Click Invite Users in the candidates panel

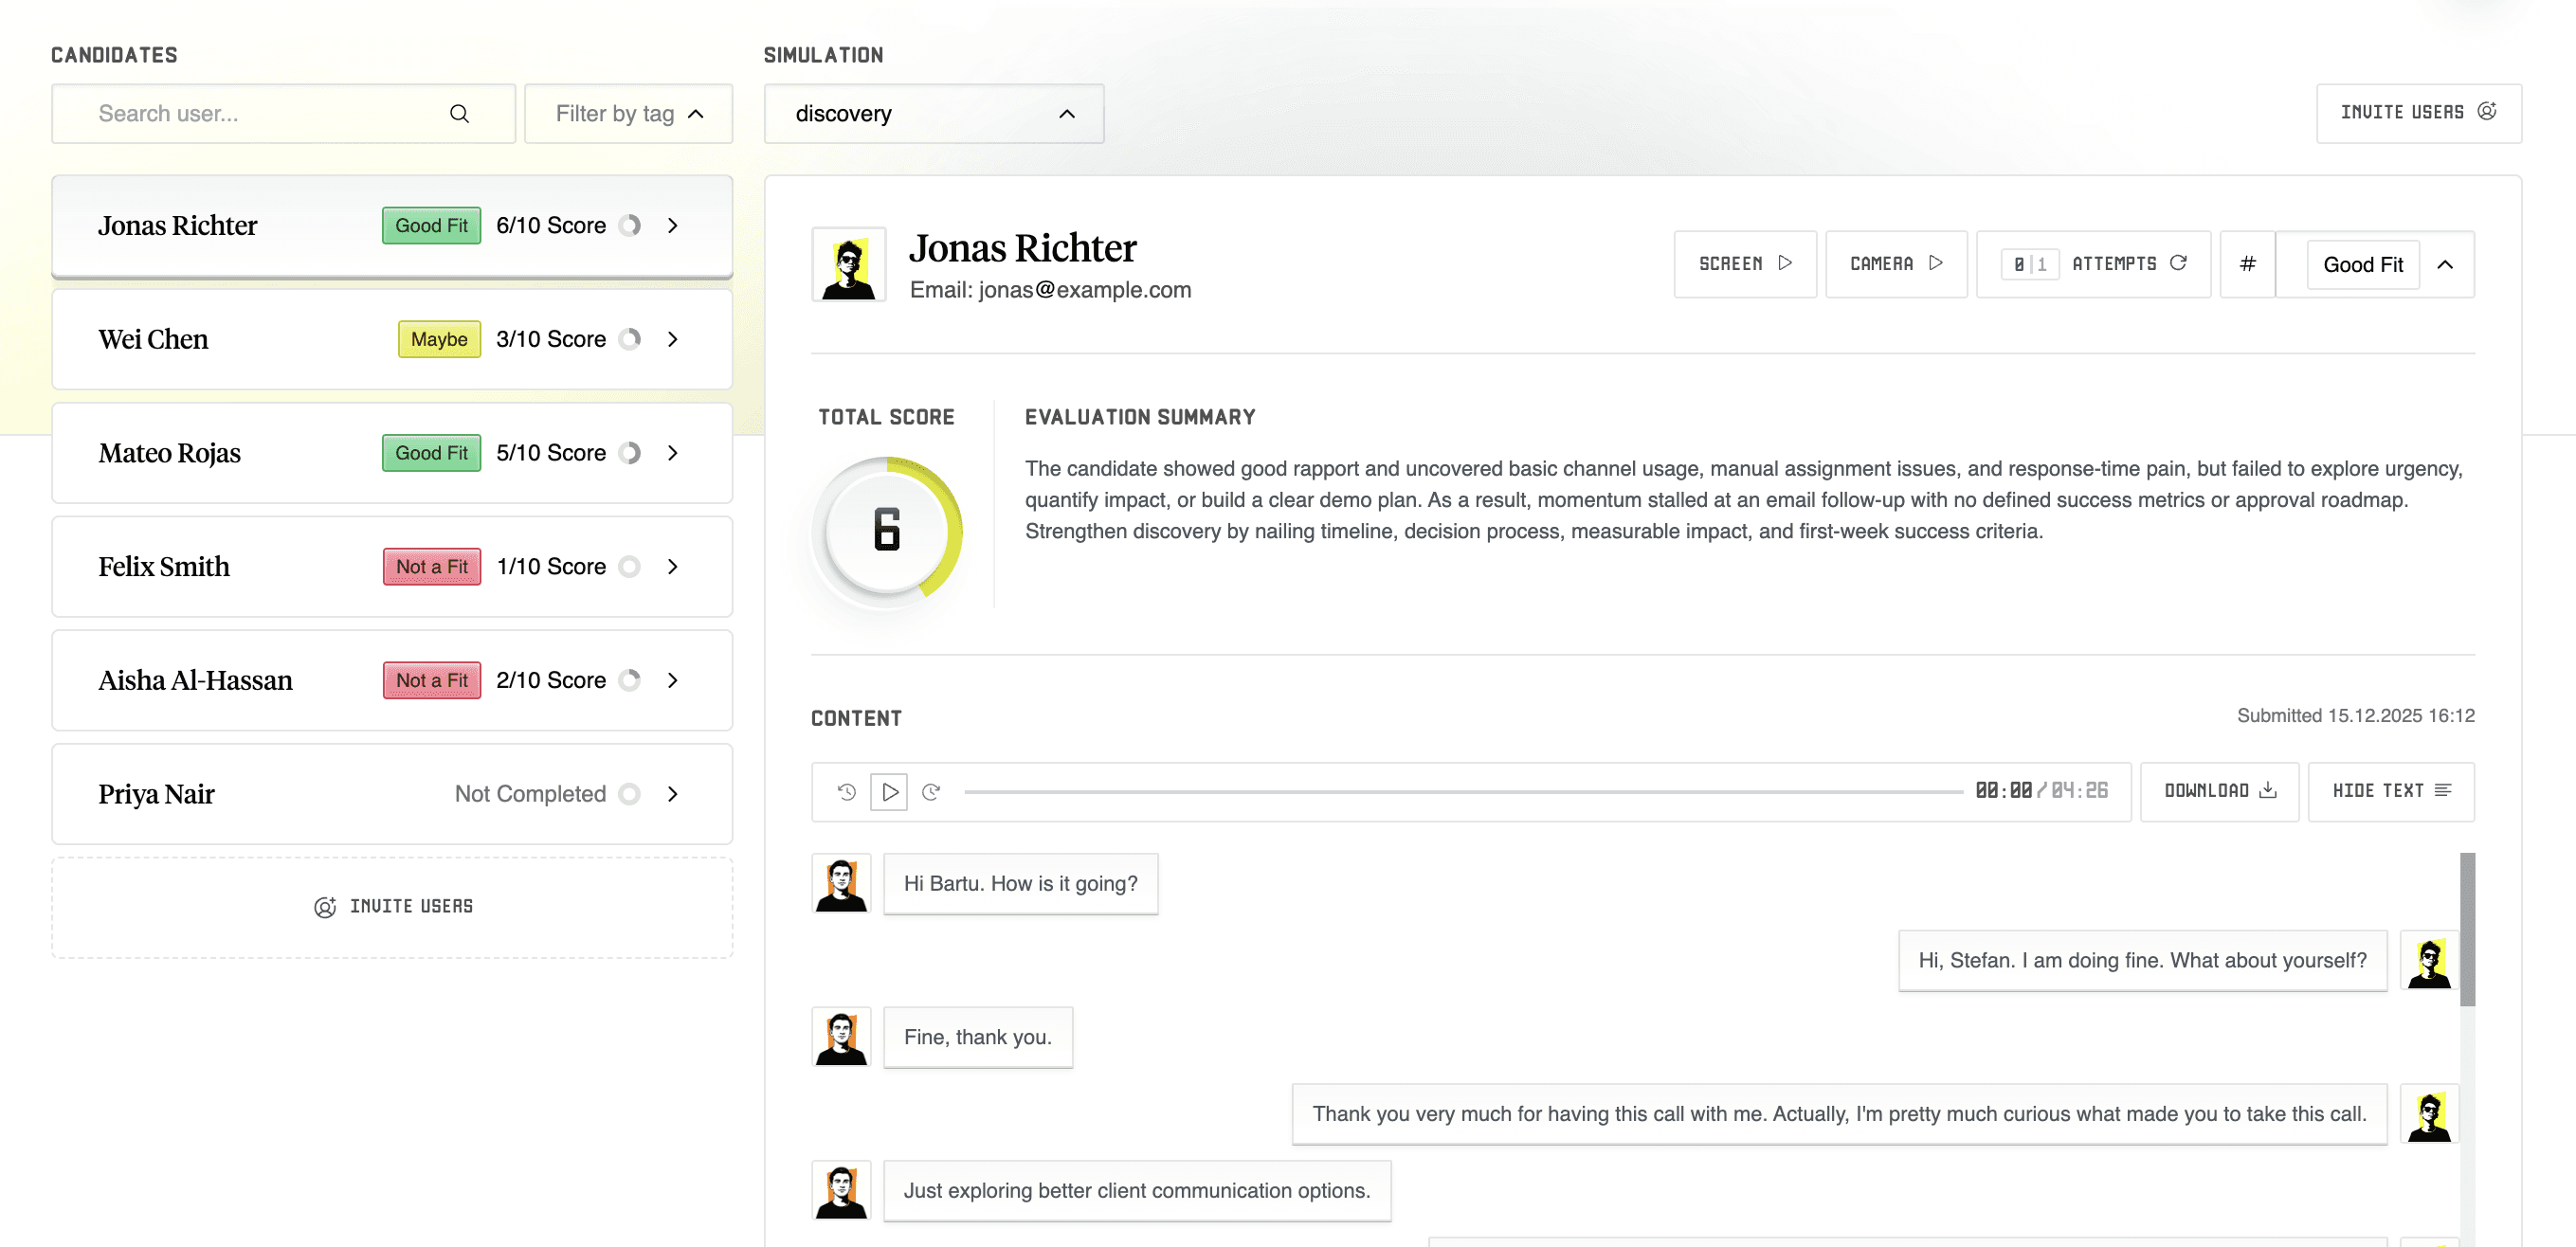[392, 906]
